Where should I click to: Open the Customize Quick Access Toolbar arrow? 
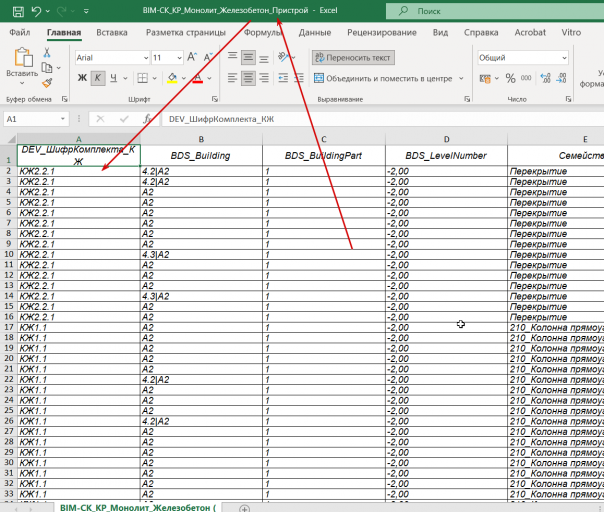(x=86, y=12)
